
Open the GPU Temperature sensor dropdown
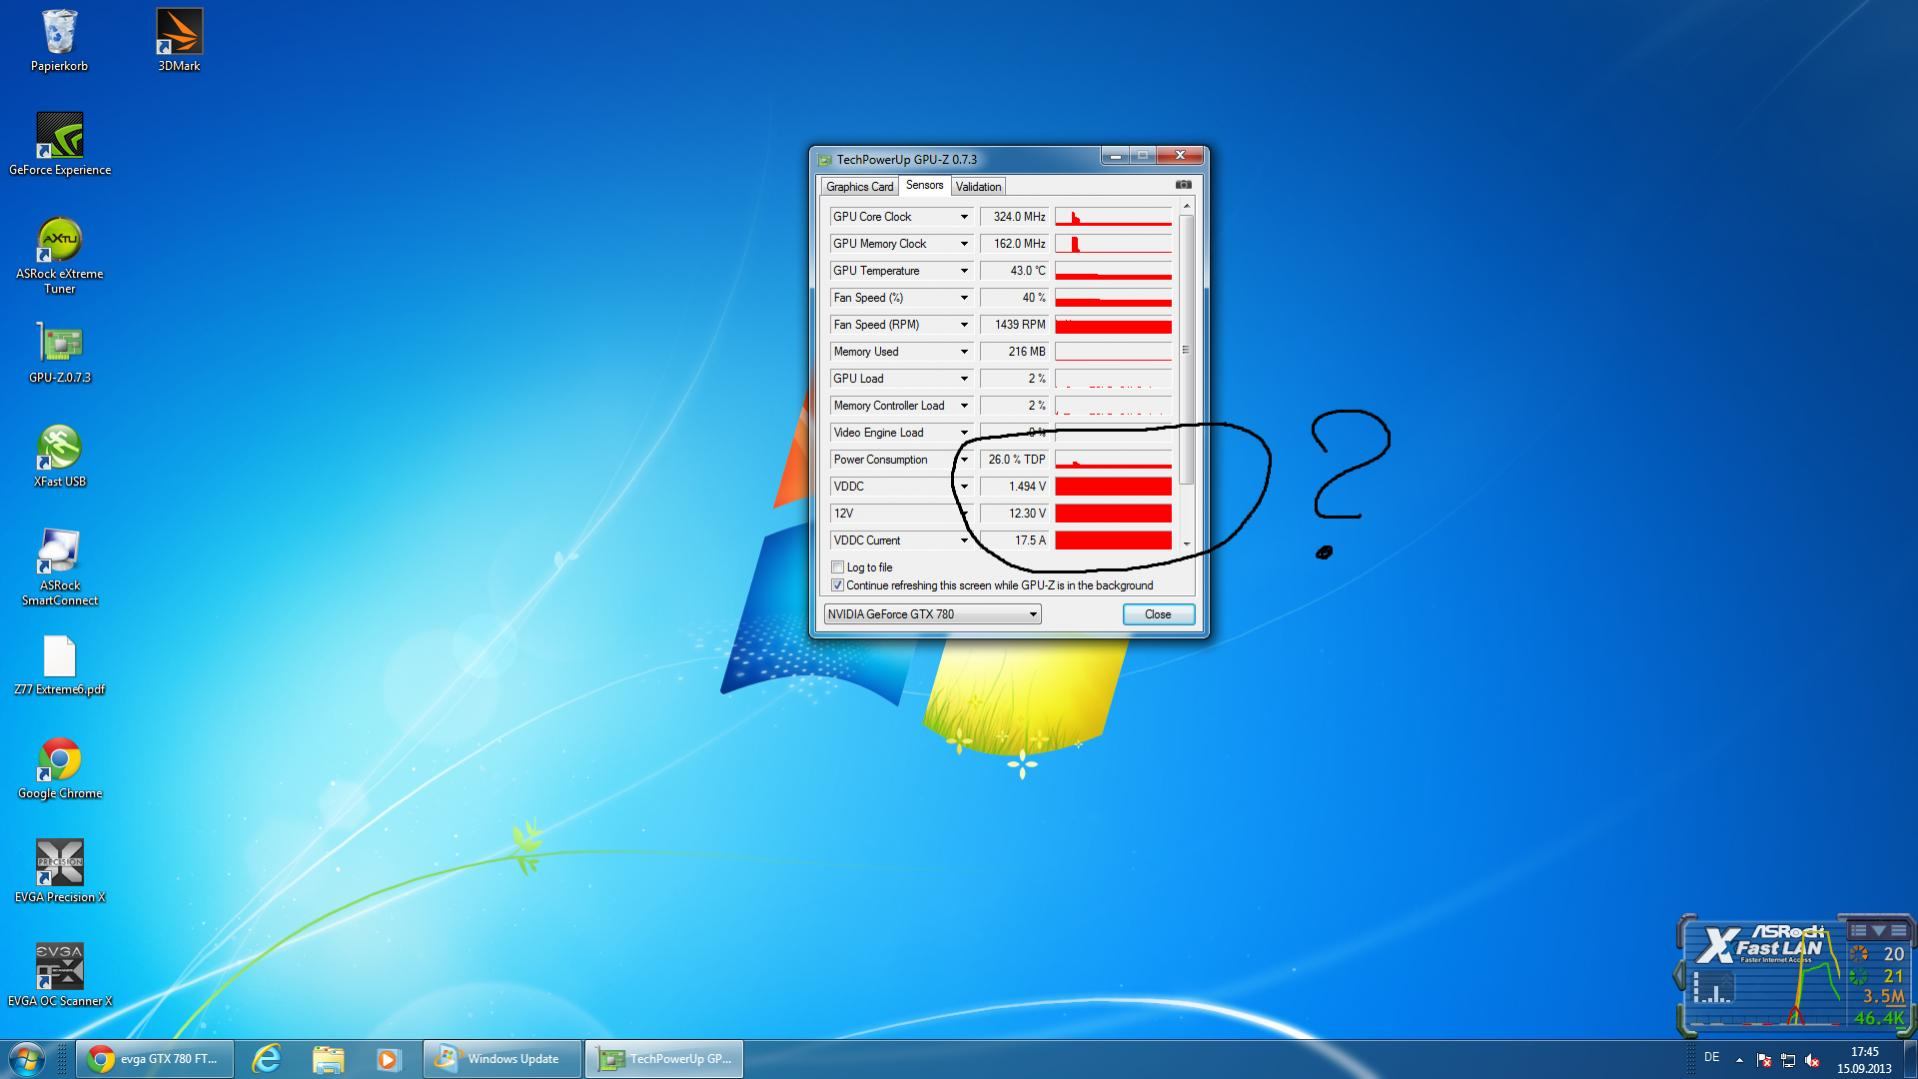964,270
